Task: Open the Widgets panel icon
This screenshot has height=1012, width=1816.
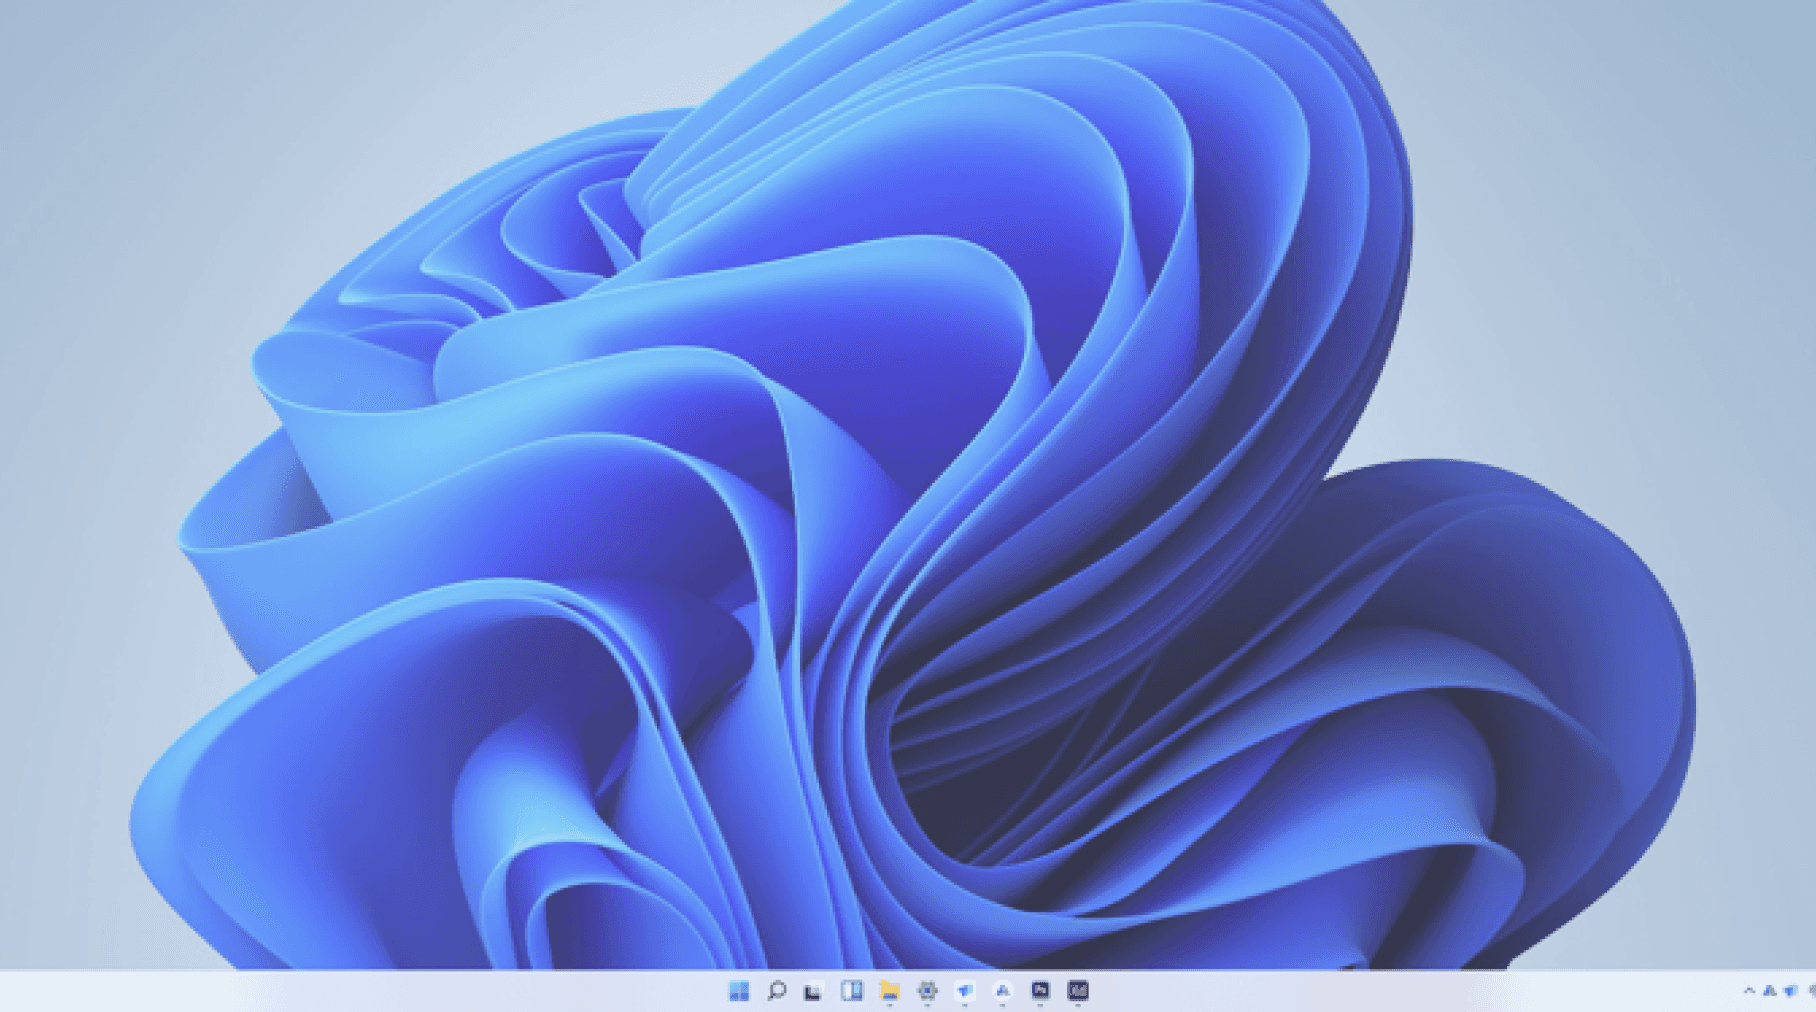Action: (852, 991)
